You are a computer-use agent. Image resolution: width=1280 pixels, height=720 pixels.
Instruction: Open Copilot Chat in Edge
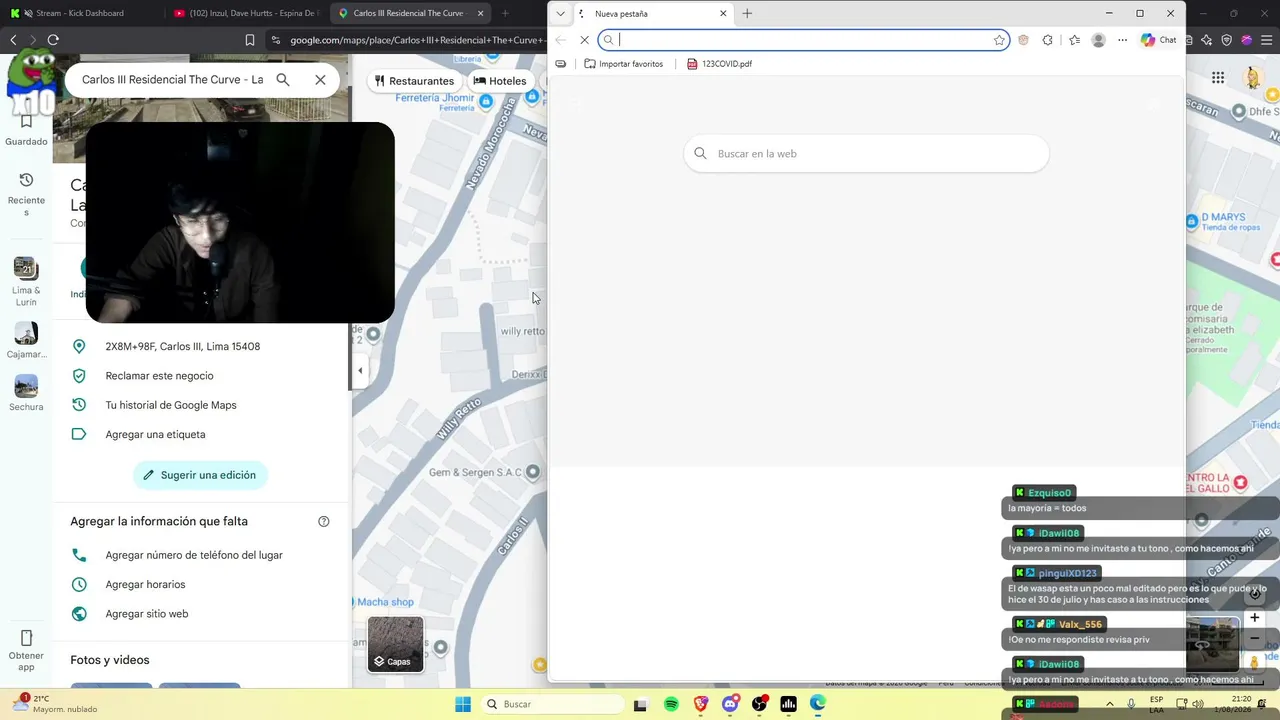[1159, 40]
